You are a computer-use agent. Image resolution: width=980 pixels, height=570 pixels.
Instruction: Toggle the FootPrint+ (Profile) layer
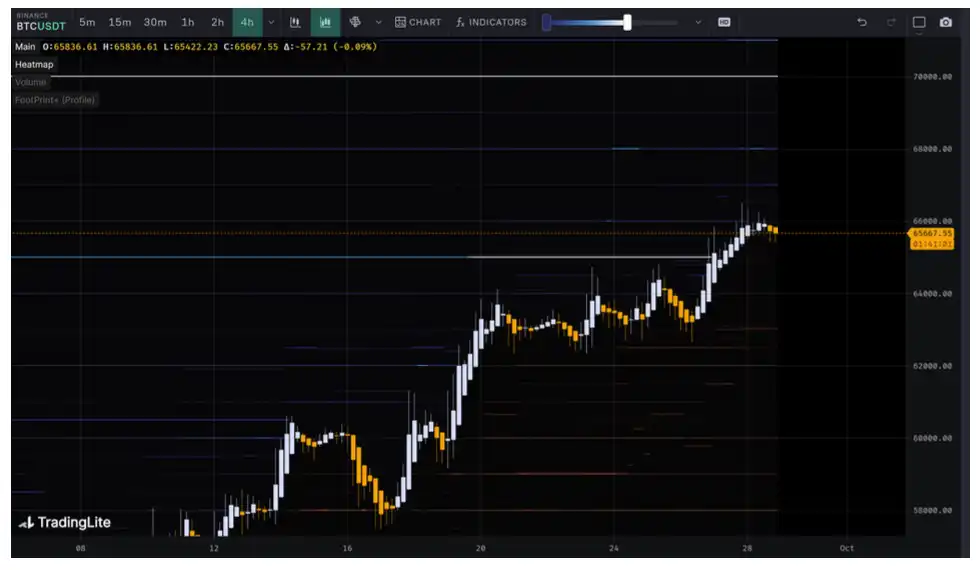pyautogui.click(x=55, y=100)
